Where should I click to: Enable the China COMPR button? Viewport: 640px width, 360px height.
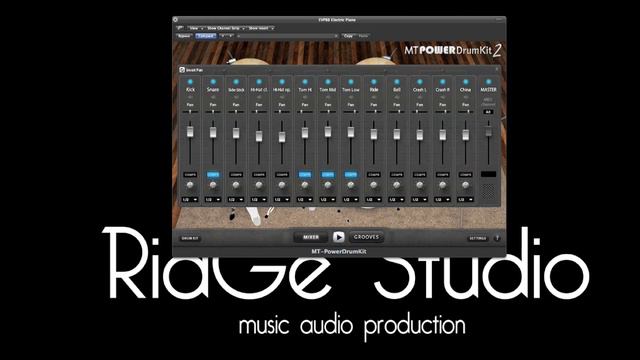465,175
